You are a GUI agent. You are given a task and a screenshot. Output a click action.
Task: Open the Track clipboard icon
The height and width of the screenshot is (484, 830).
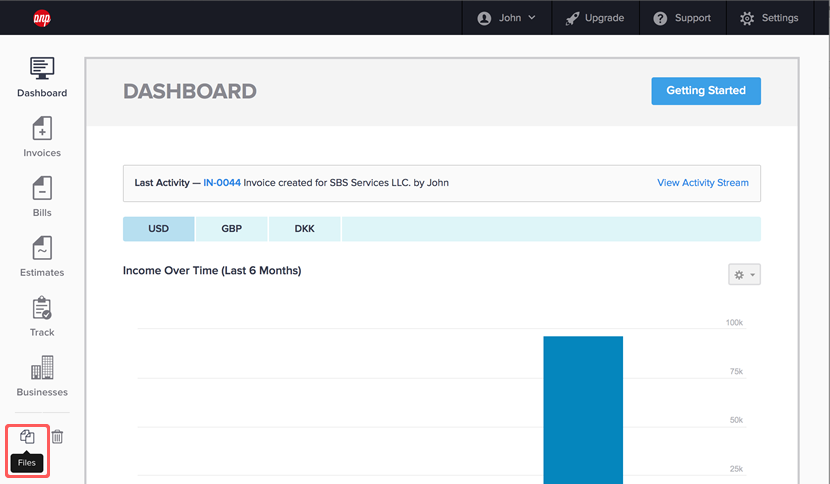tap(42, 308)
